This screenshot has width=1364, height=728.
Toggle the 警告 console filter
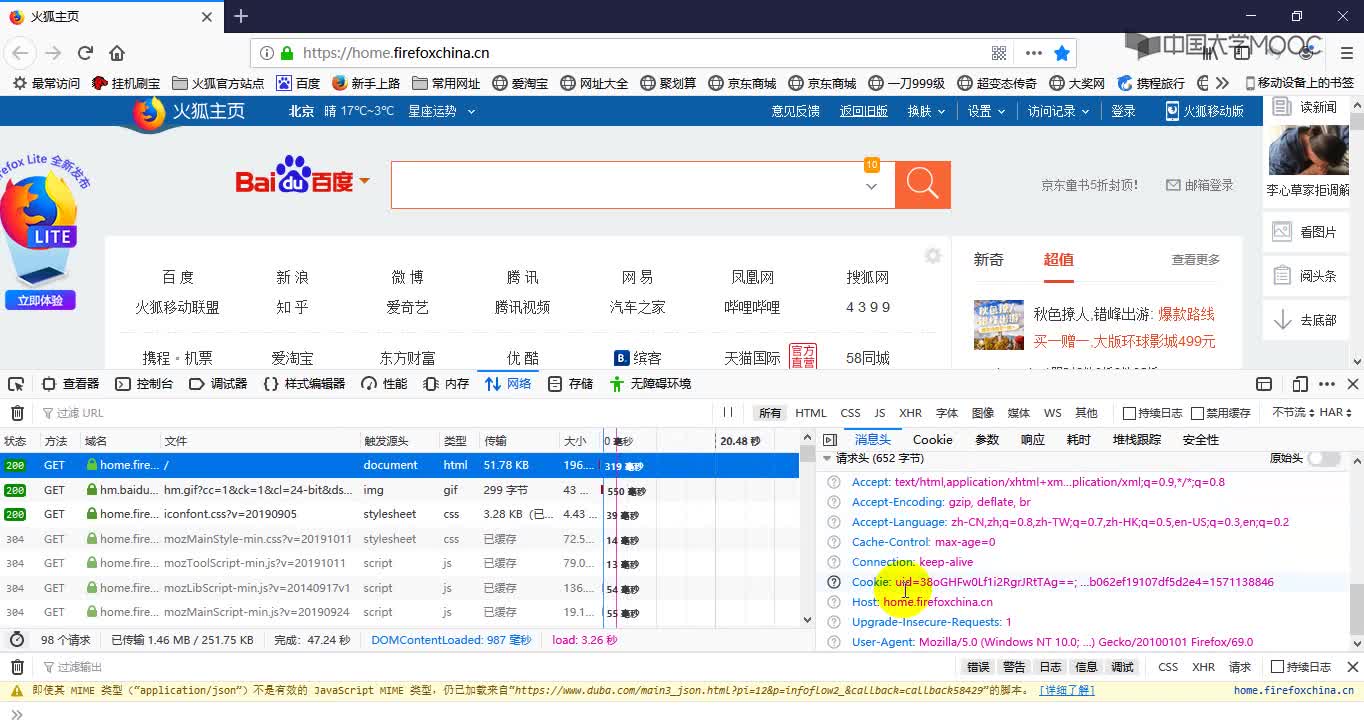tap(1014, 667)
